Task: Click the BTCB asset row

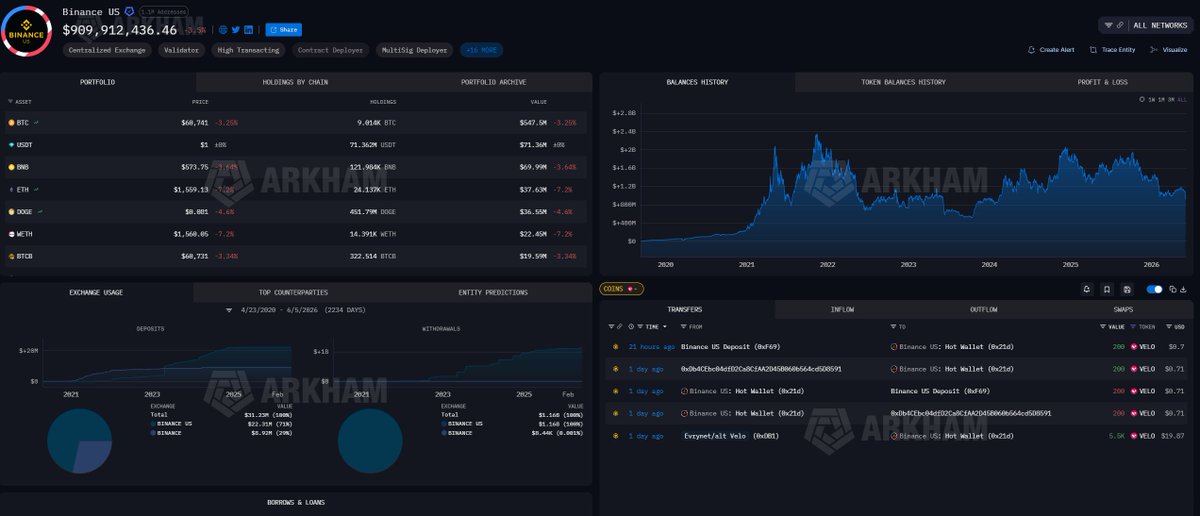Action: (x=296, y=256)
